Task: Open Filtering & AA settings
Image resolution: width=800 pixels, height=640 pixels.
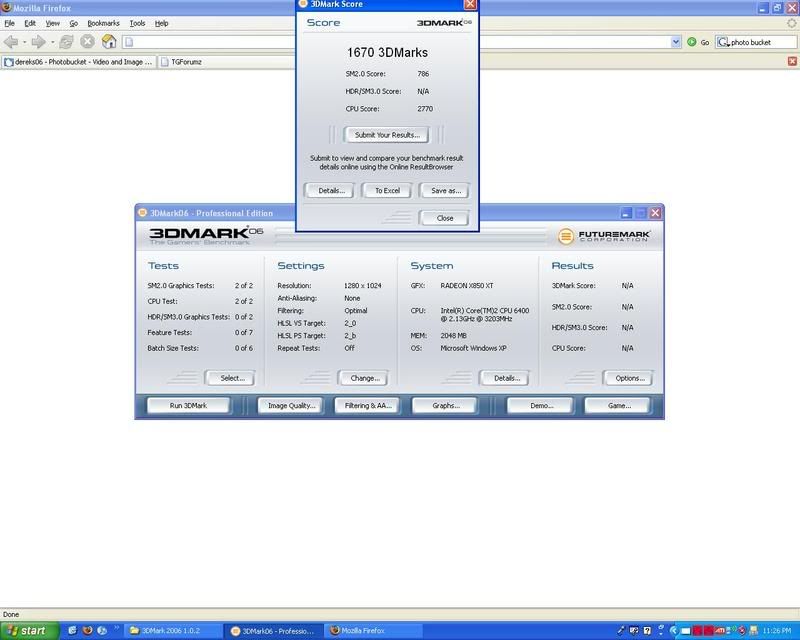Action: (x=368, y=406)
